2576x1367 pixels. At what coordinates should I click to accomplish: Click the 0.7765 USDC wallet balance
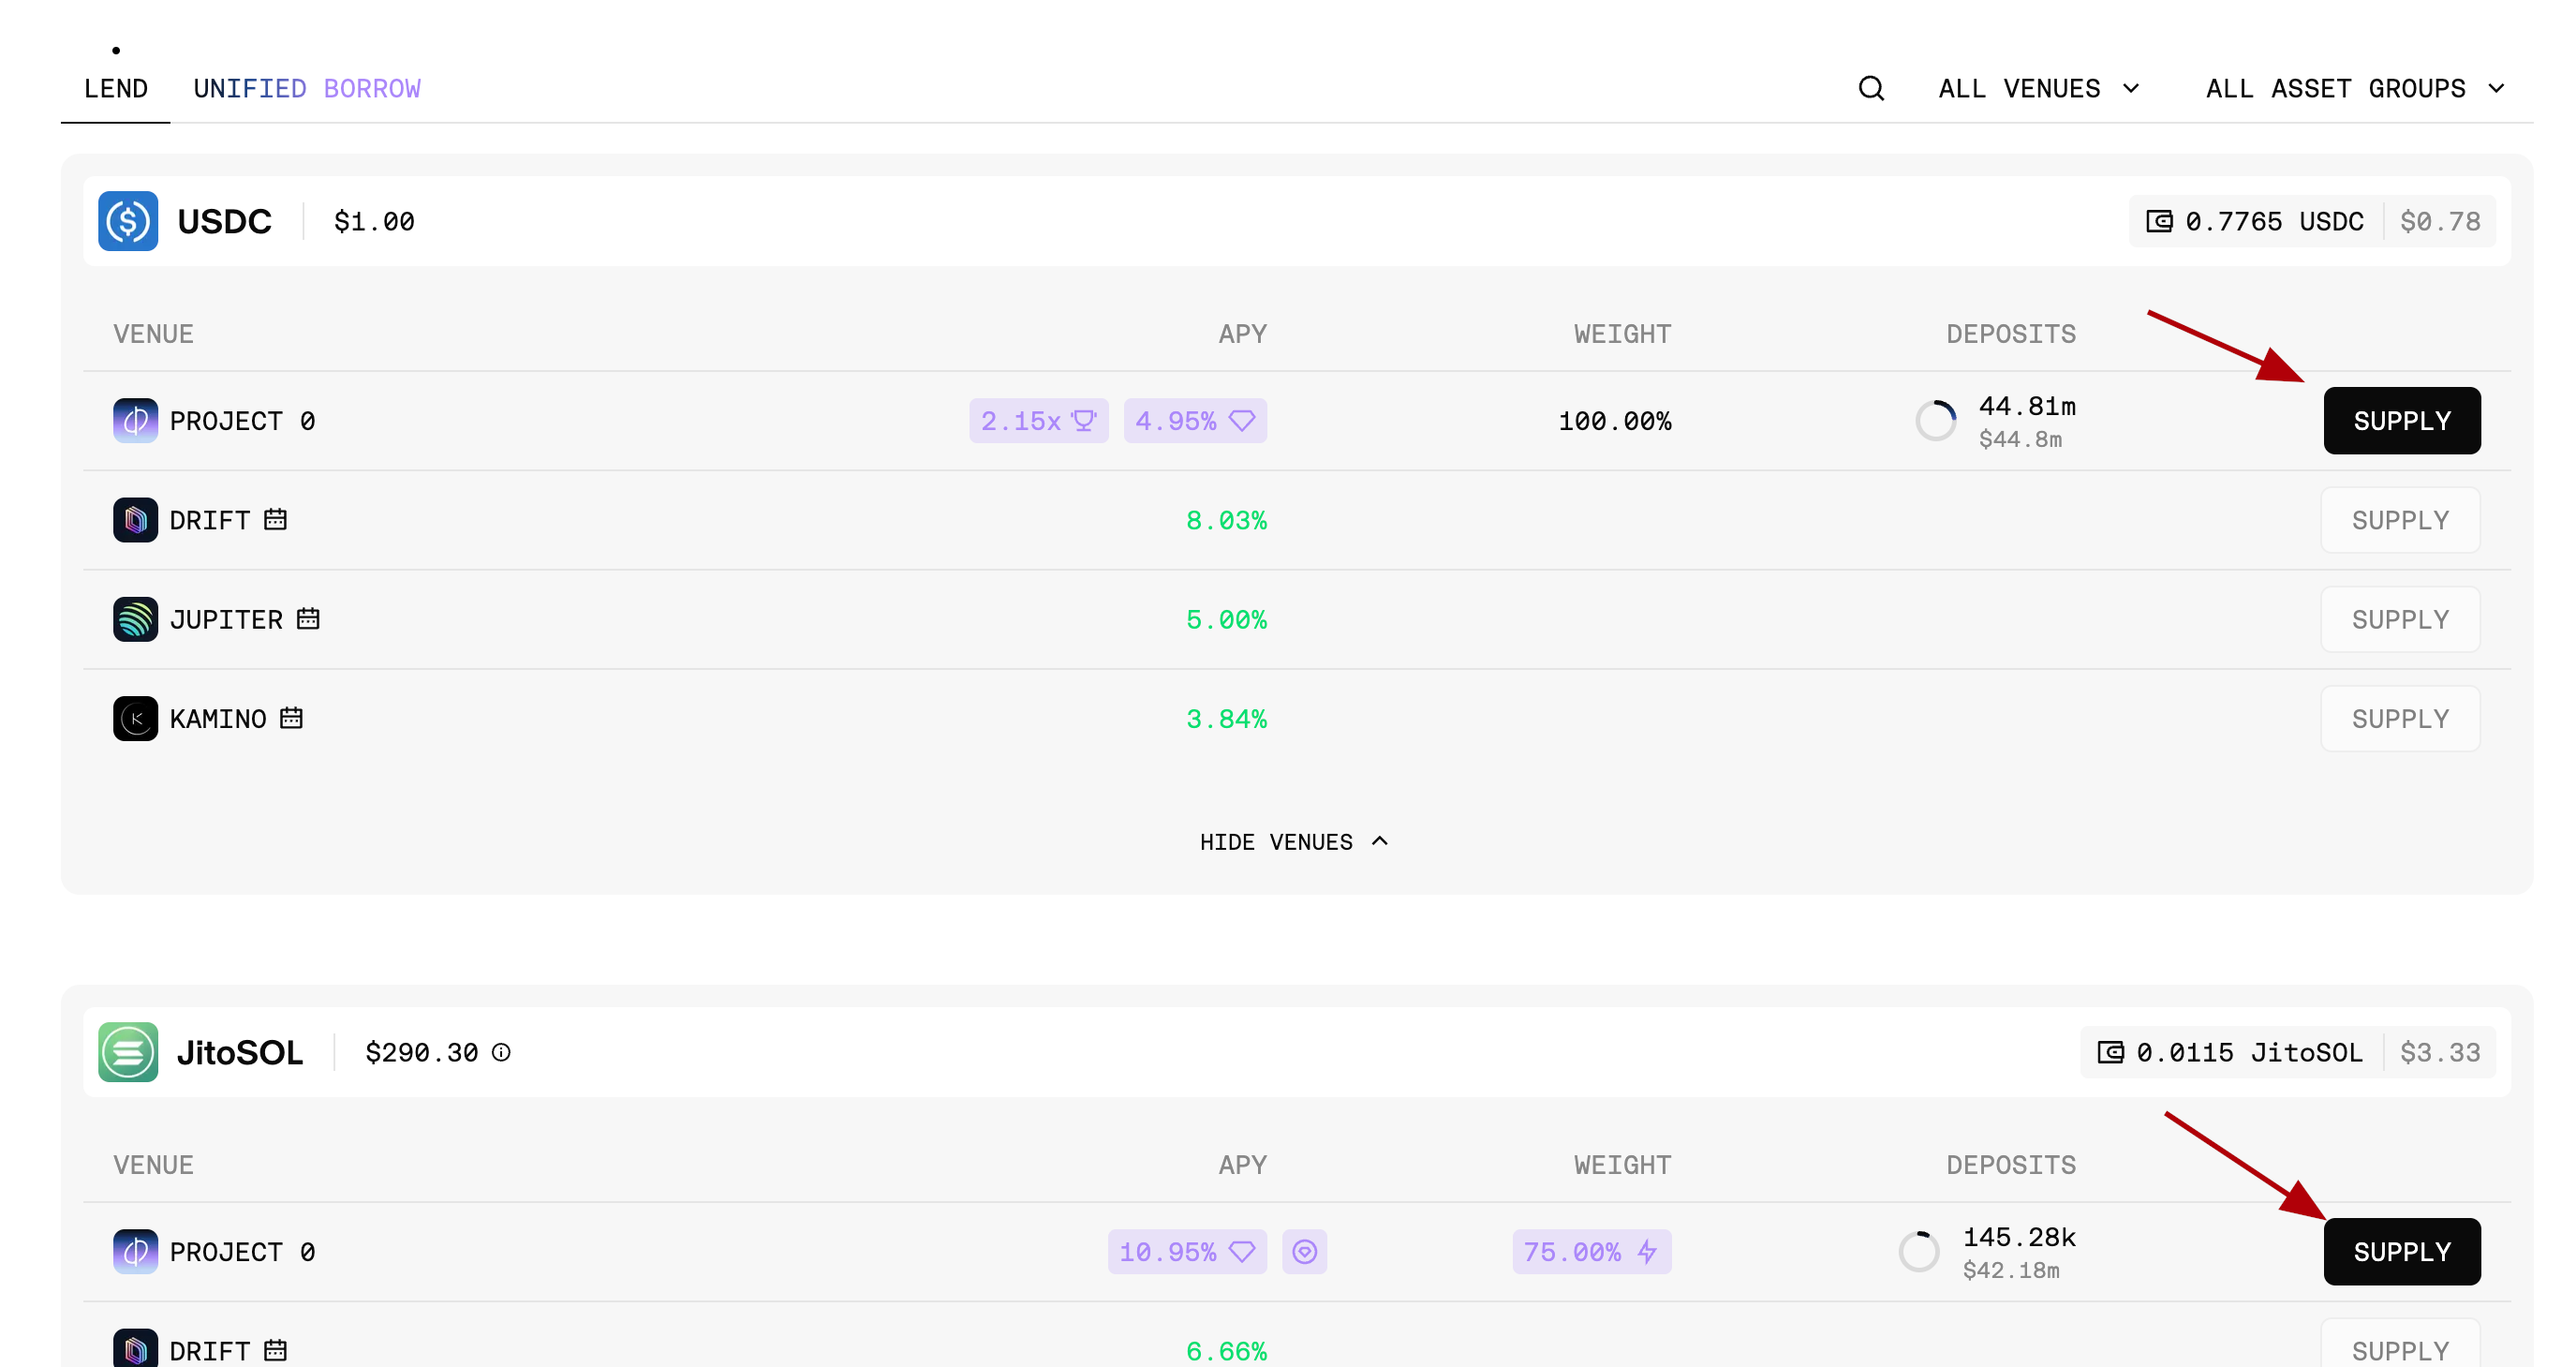(2274, 221)
